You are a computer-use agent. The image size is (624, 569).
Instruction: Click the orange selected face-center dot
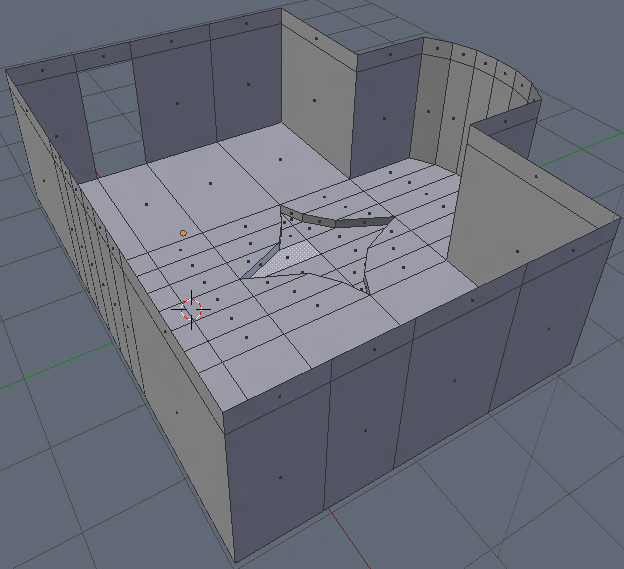(183, 233)
